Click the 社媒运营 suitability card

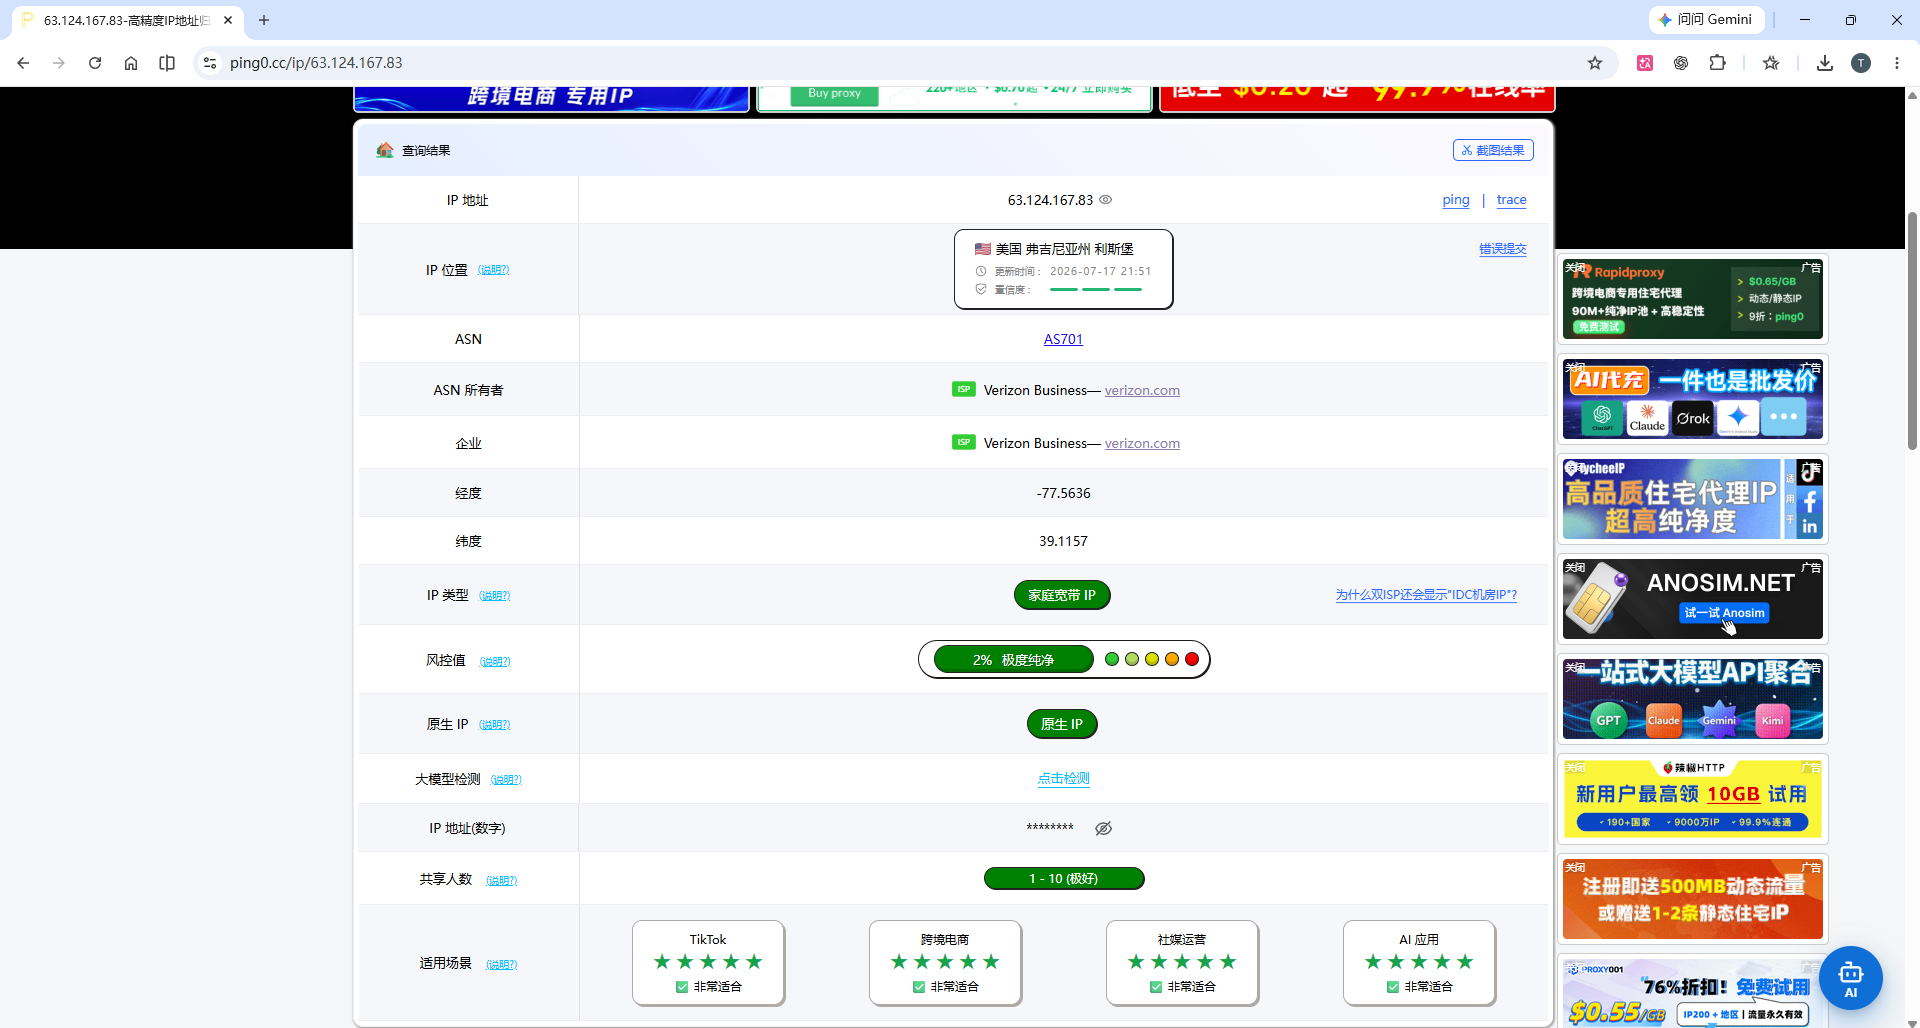coord(1182,962)
